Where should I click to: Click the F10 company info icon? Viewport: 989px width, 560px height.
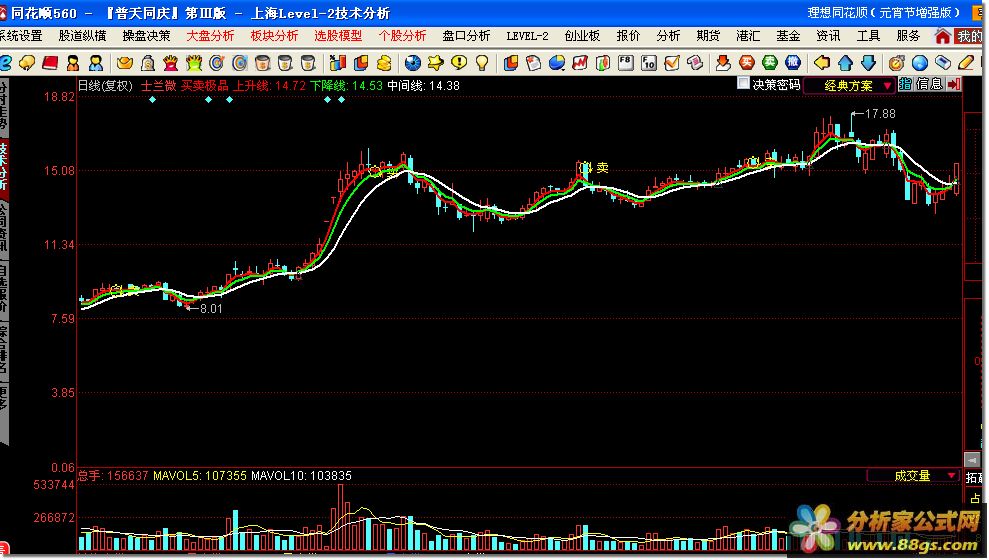[648, 62]
